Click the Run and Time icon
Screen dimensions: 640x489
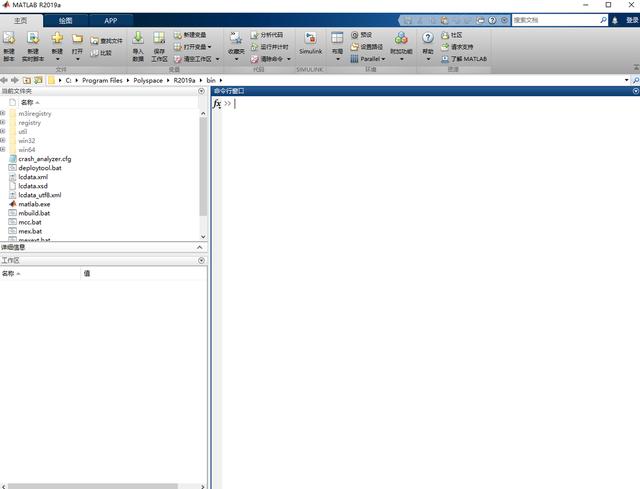254,47
